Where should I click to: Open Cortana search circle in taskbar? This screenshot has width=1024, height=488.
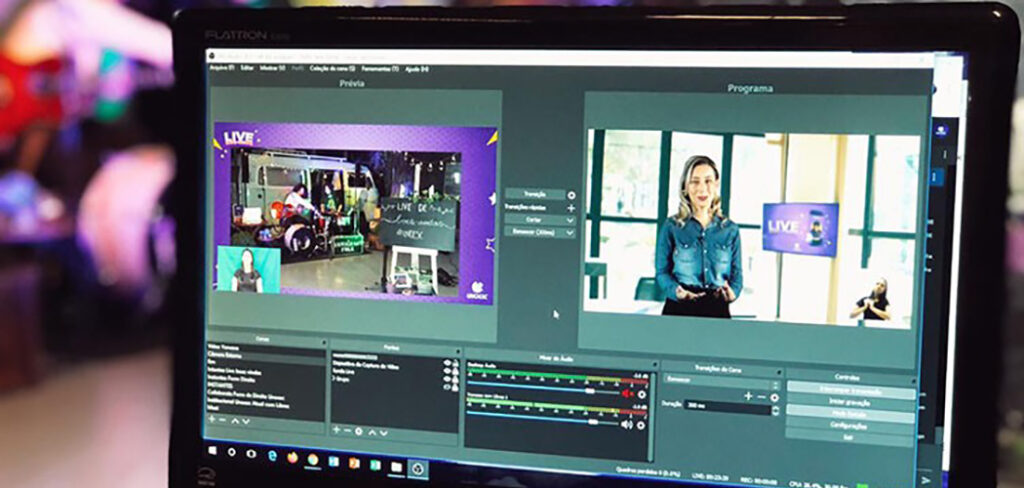point(232,451)
